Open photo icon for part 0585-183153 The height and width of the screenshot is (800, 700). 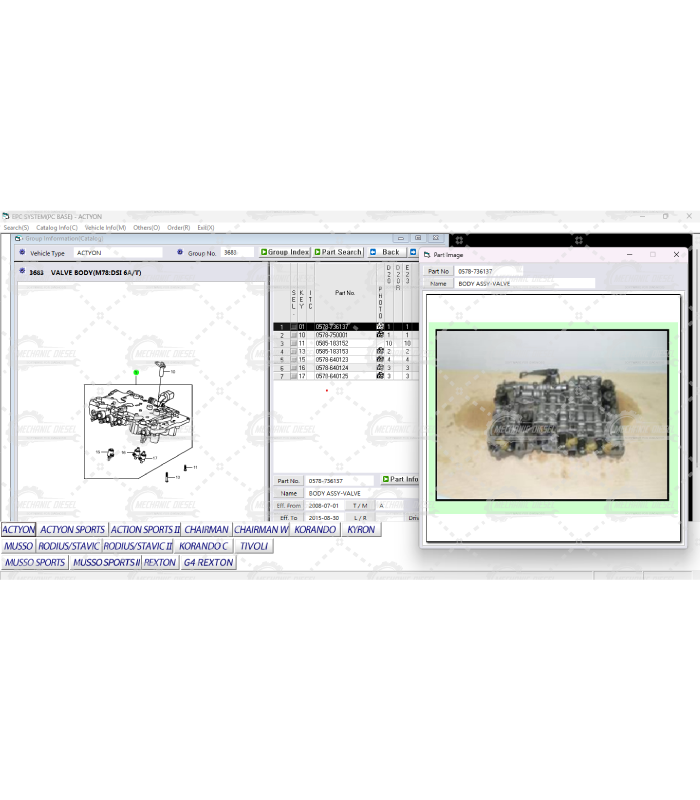click(x=380, y=352)
